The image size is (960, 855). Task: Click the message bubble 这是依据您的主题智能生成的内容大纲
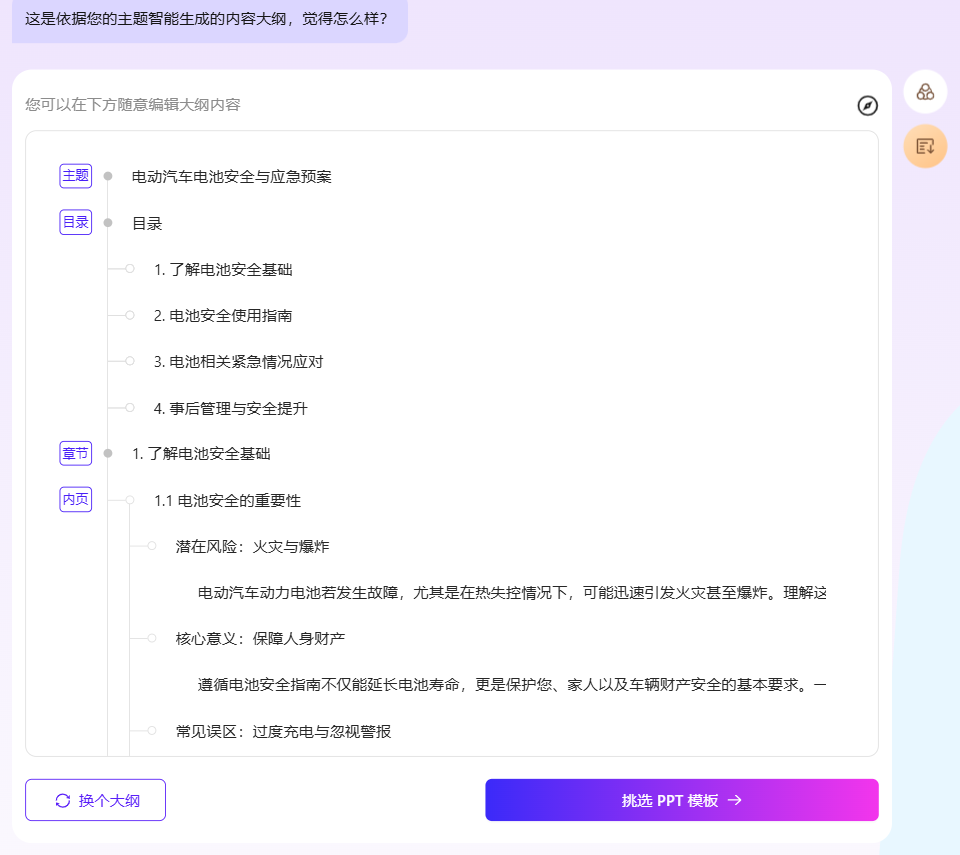[x=209, y=20]
